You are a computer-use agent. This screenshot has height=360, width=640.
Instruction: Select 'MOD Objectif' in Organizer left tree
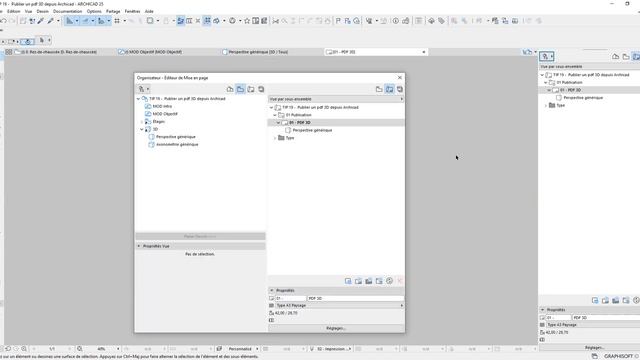tap(165, 114)
